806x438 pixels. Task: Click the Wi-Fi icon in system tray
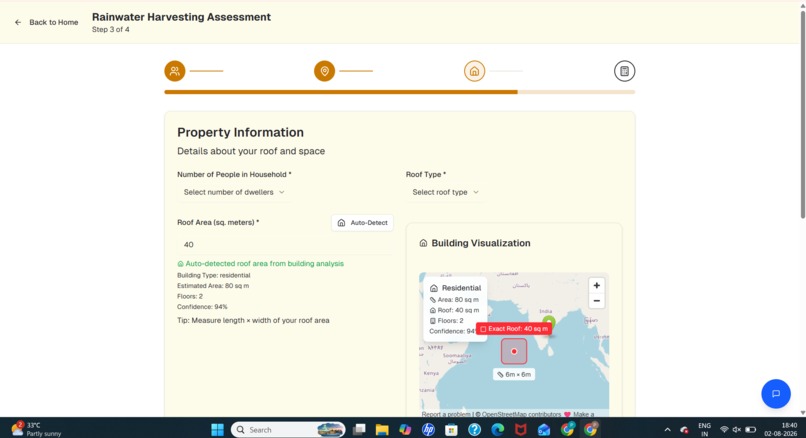(x=724, y=430)
